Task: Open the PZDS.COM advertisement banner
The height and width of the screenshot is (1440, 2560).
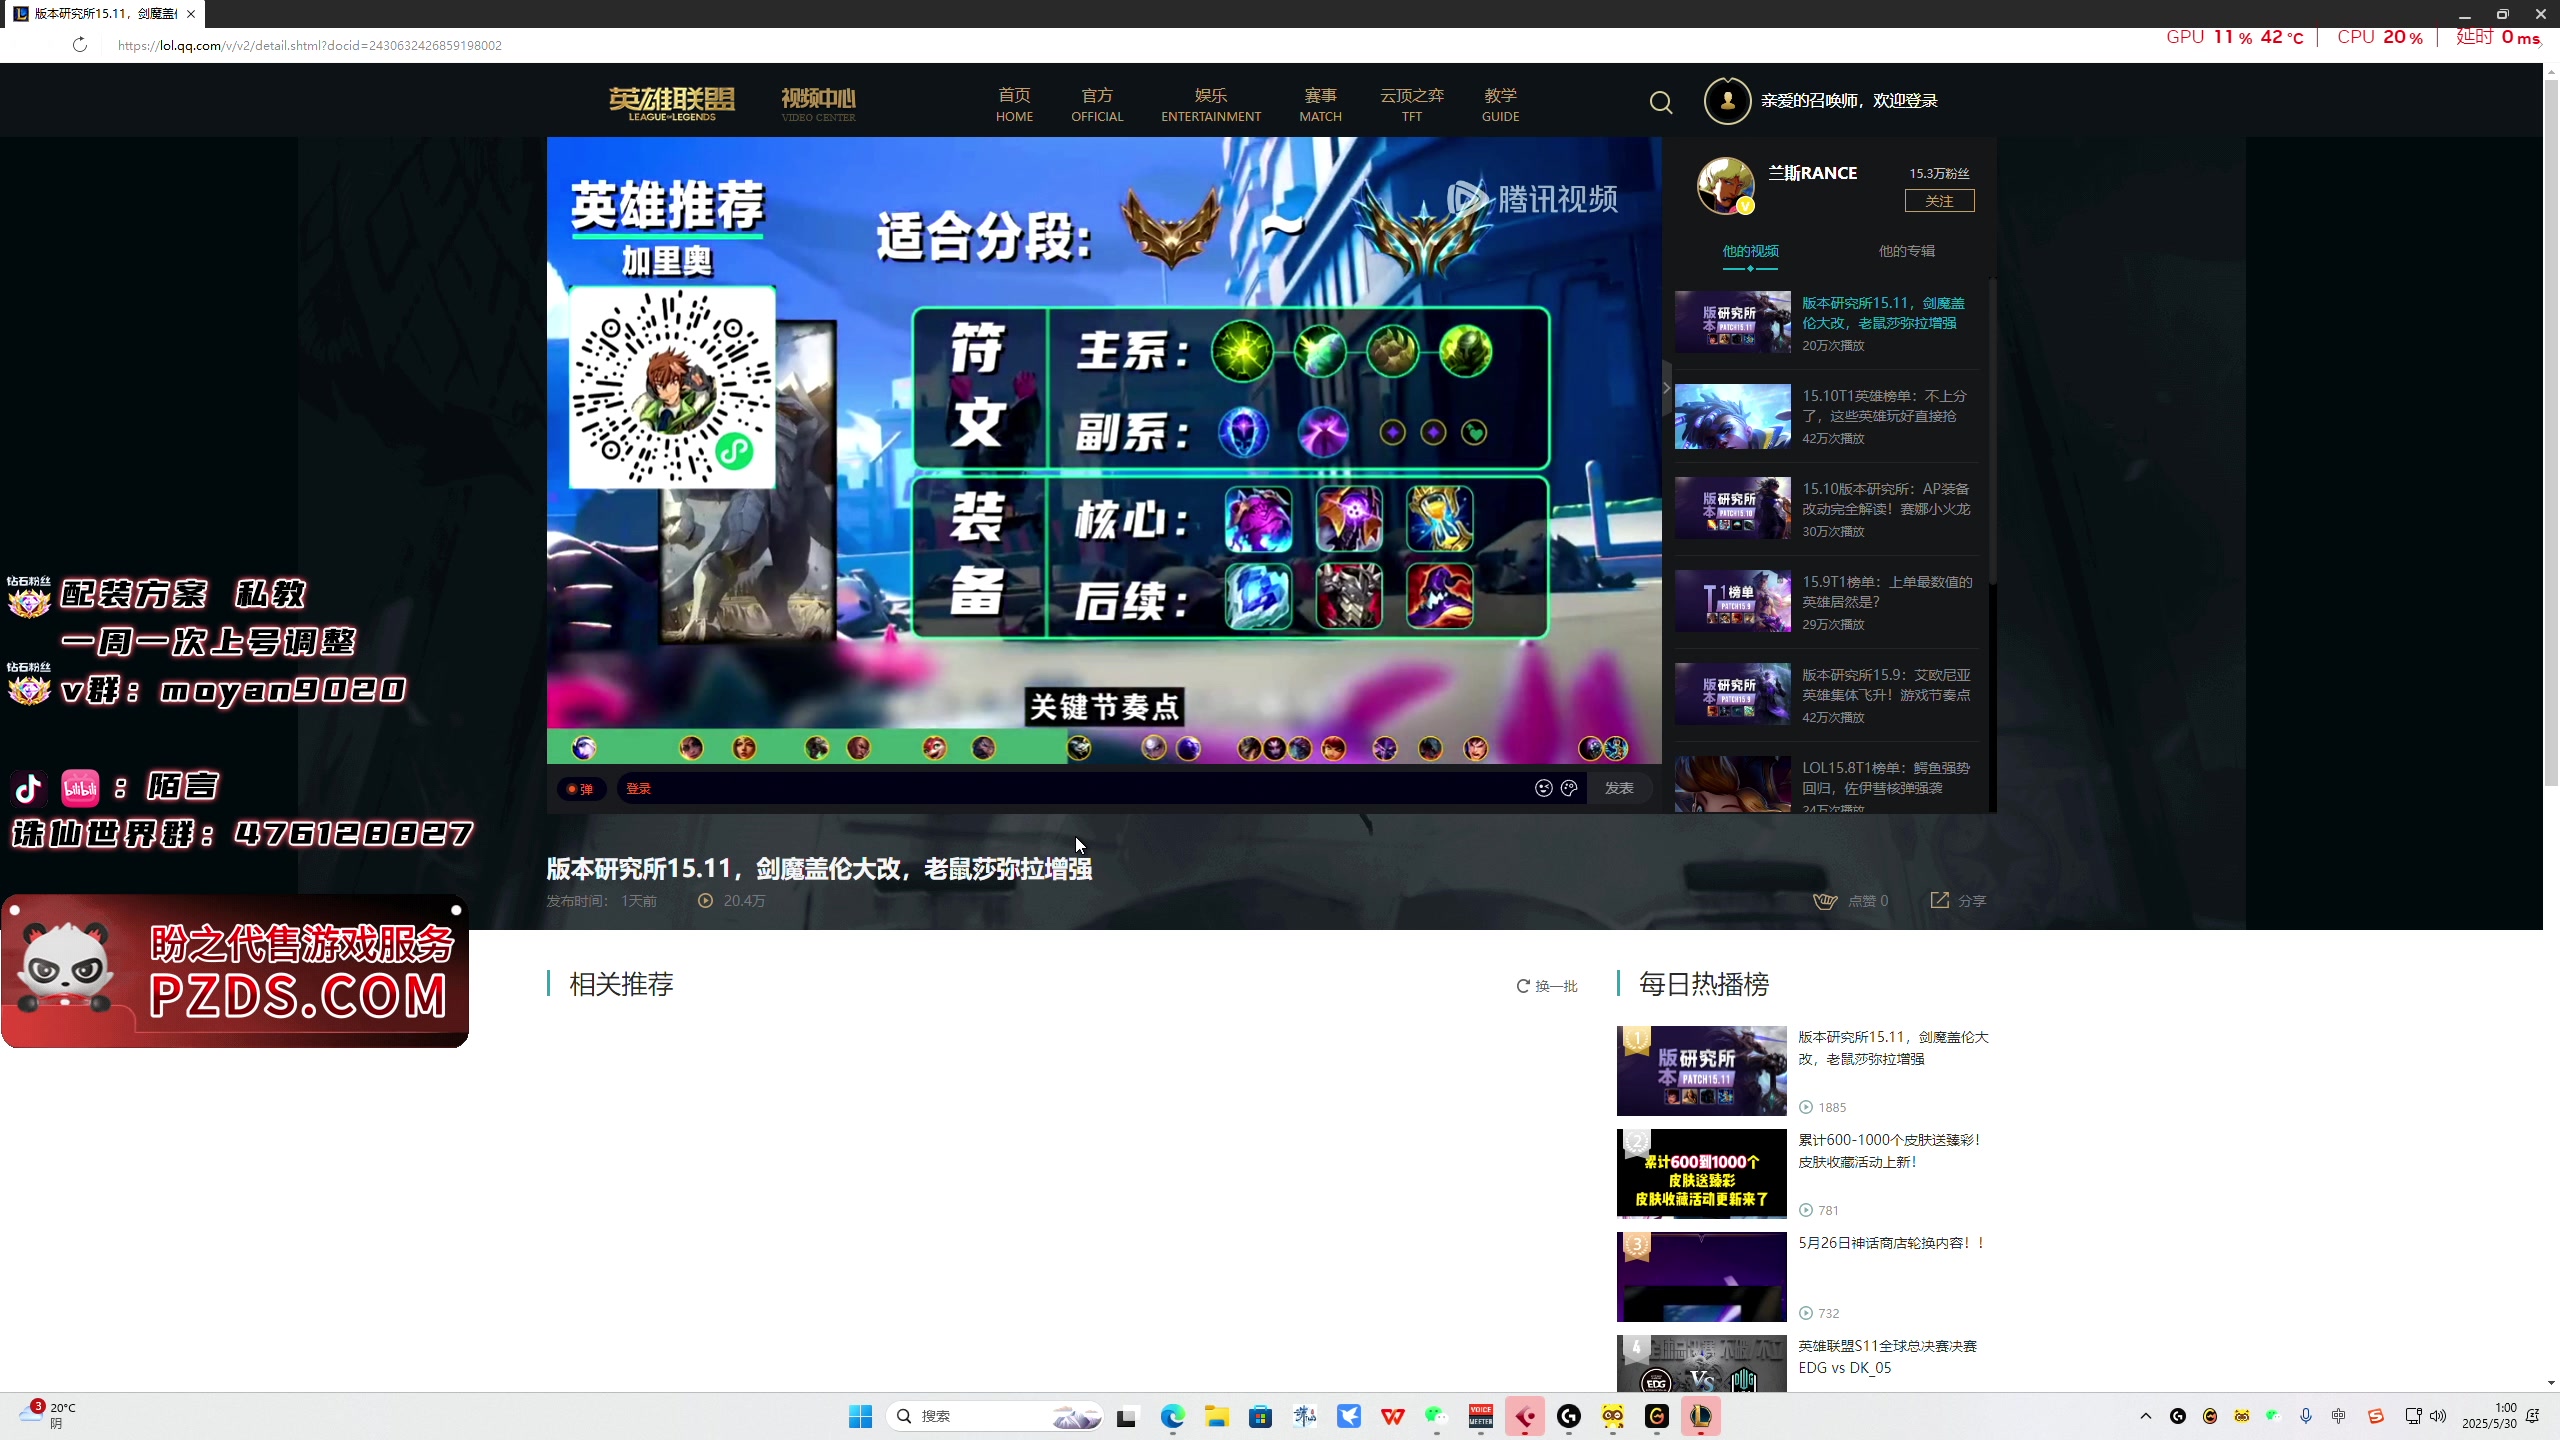Action: click(235, 971)
